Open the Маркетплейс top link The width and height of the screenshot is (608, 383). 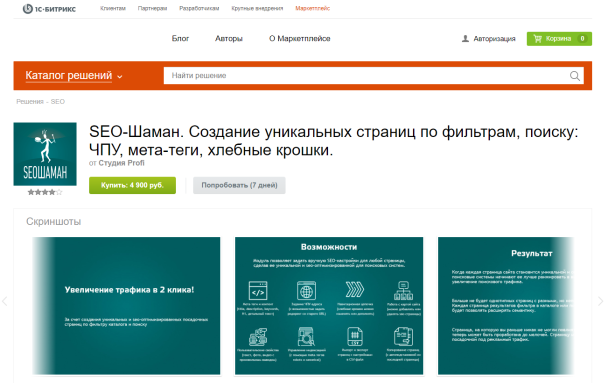pos(313,8)
